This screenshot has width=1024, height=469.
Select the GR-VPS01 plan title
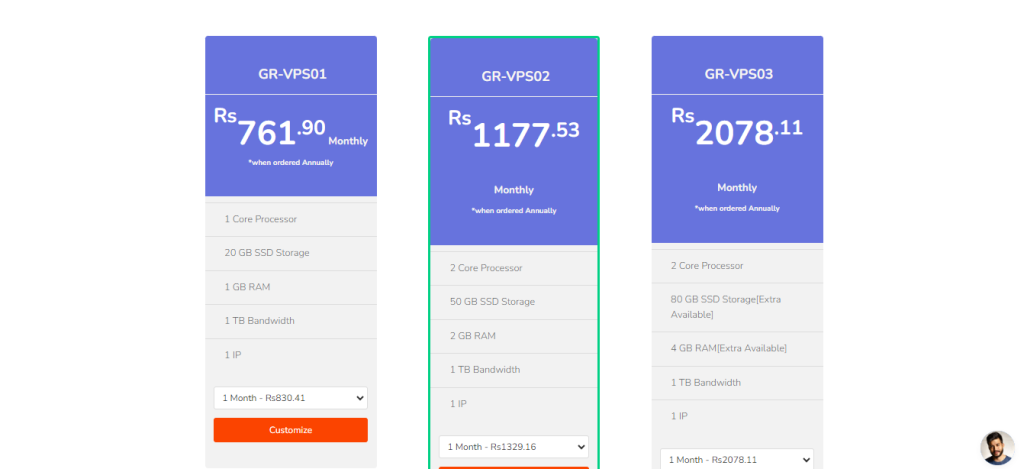tap(291, 73)
